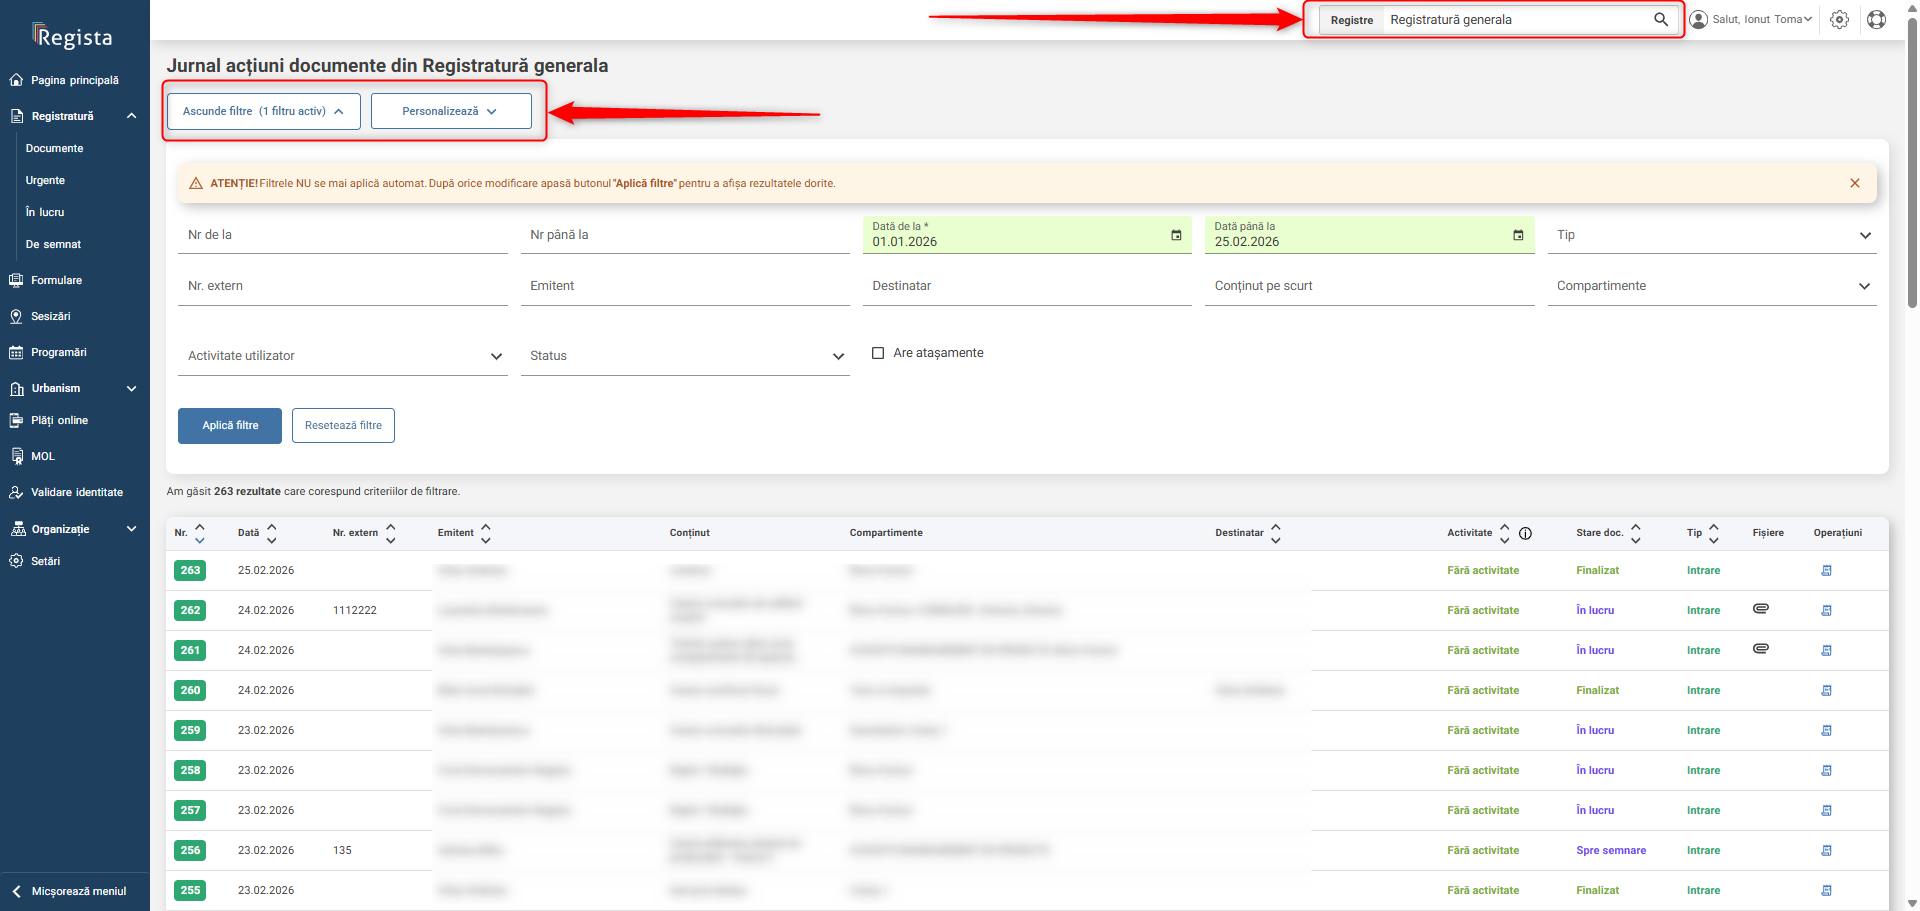Open Programări in the sidebar
1920x911 pixels.
tap(58, 352)
